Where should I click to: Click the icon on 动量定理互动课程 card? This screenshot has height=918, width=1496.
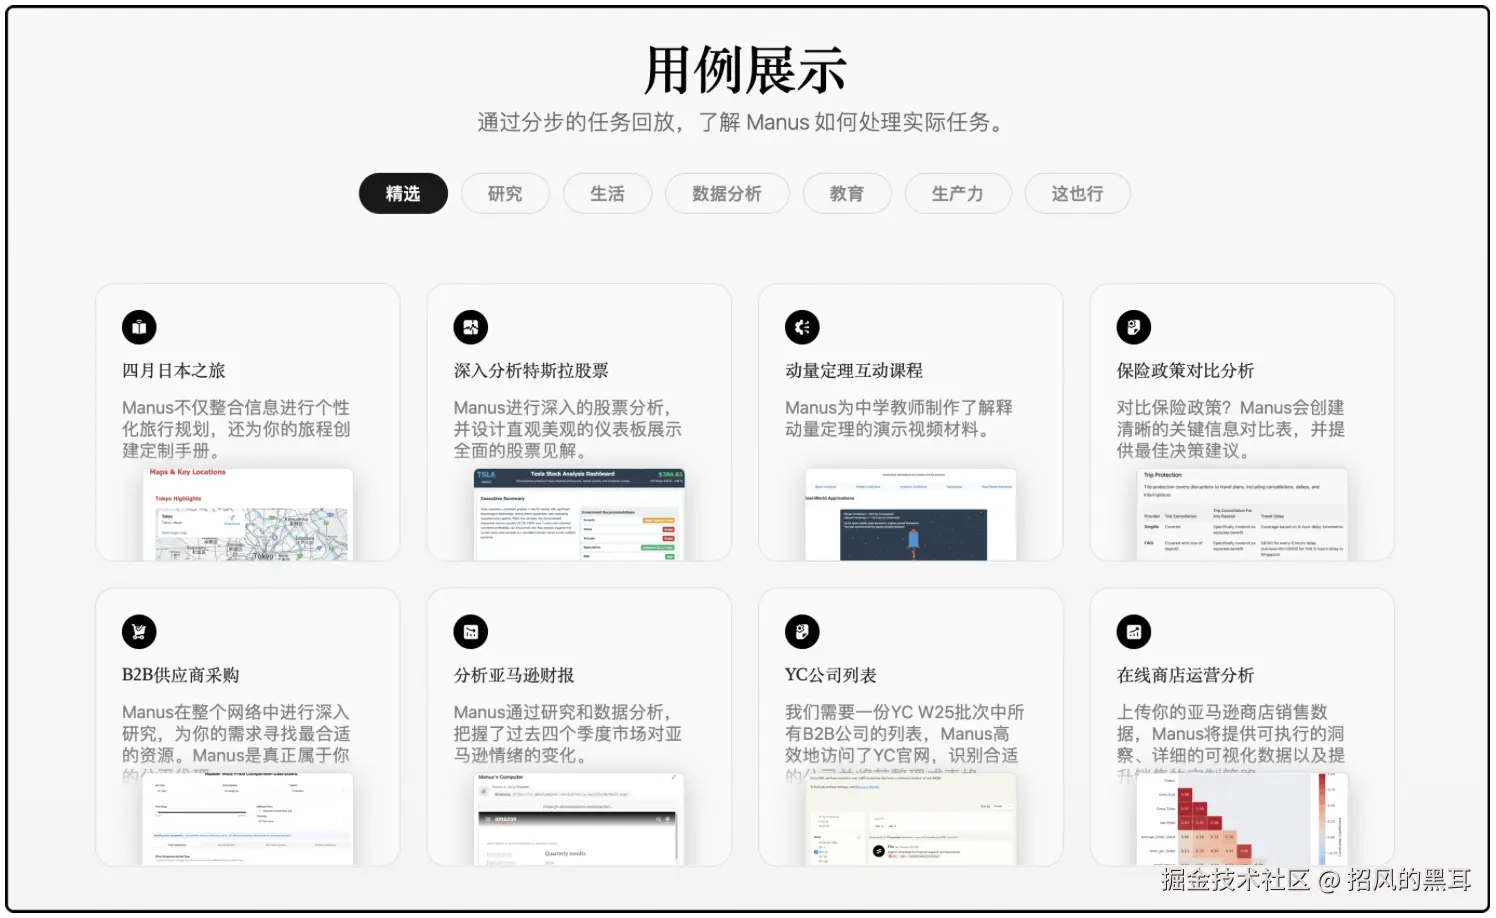point(802,327)
